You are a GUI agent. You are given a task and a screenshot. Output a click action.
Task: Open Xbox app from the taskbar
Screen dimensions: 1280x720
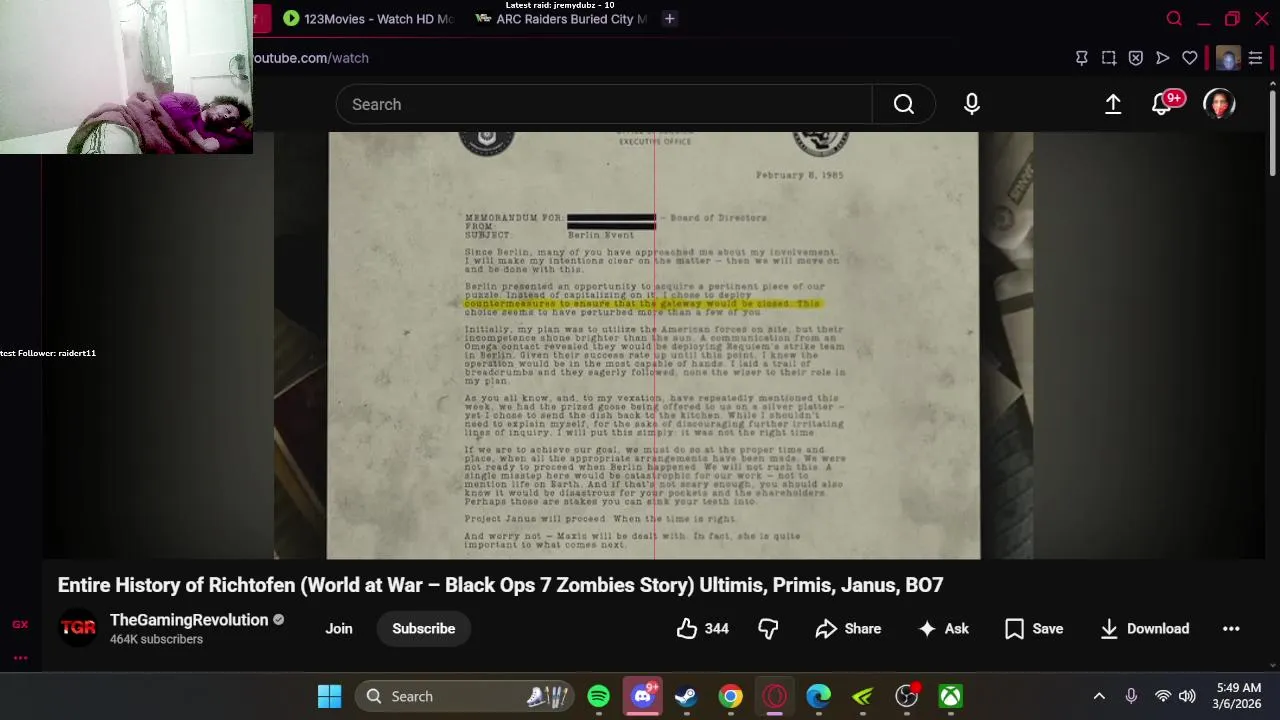951,696
